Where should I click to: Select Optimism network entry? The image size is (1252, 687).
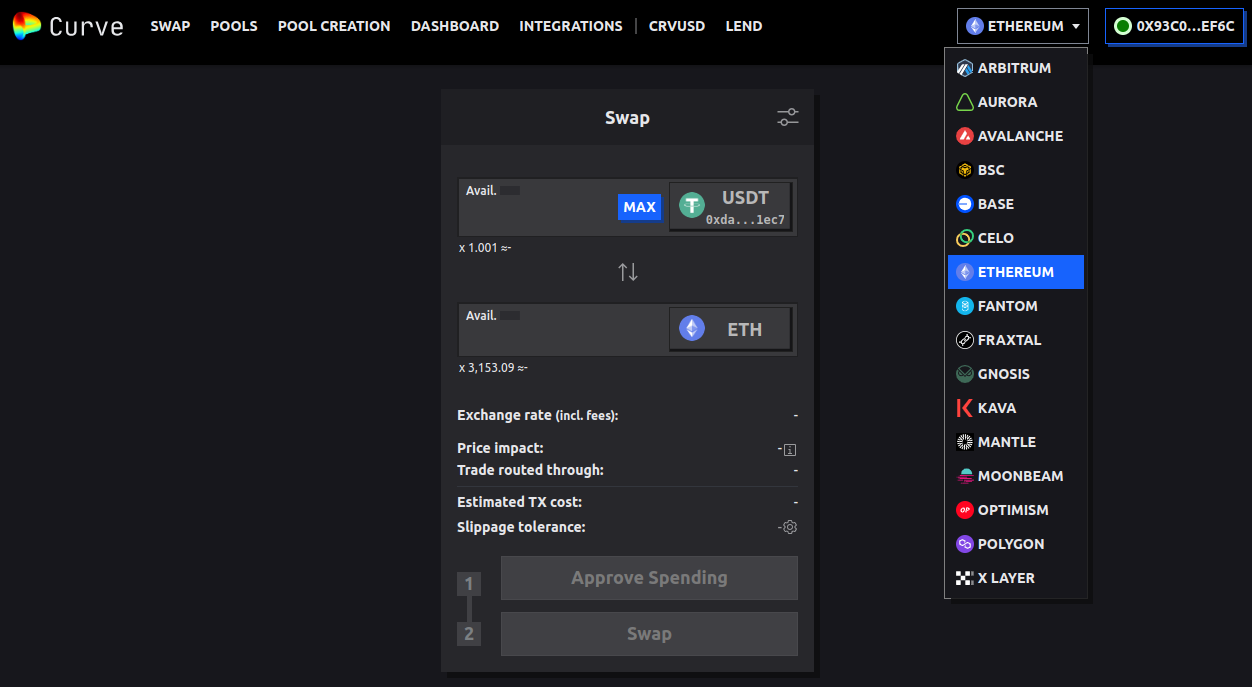pos(1012,510)
